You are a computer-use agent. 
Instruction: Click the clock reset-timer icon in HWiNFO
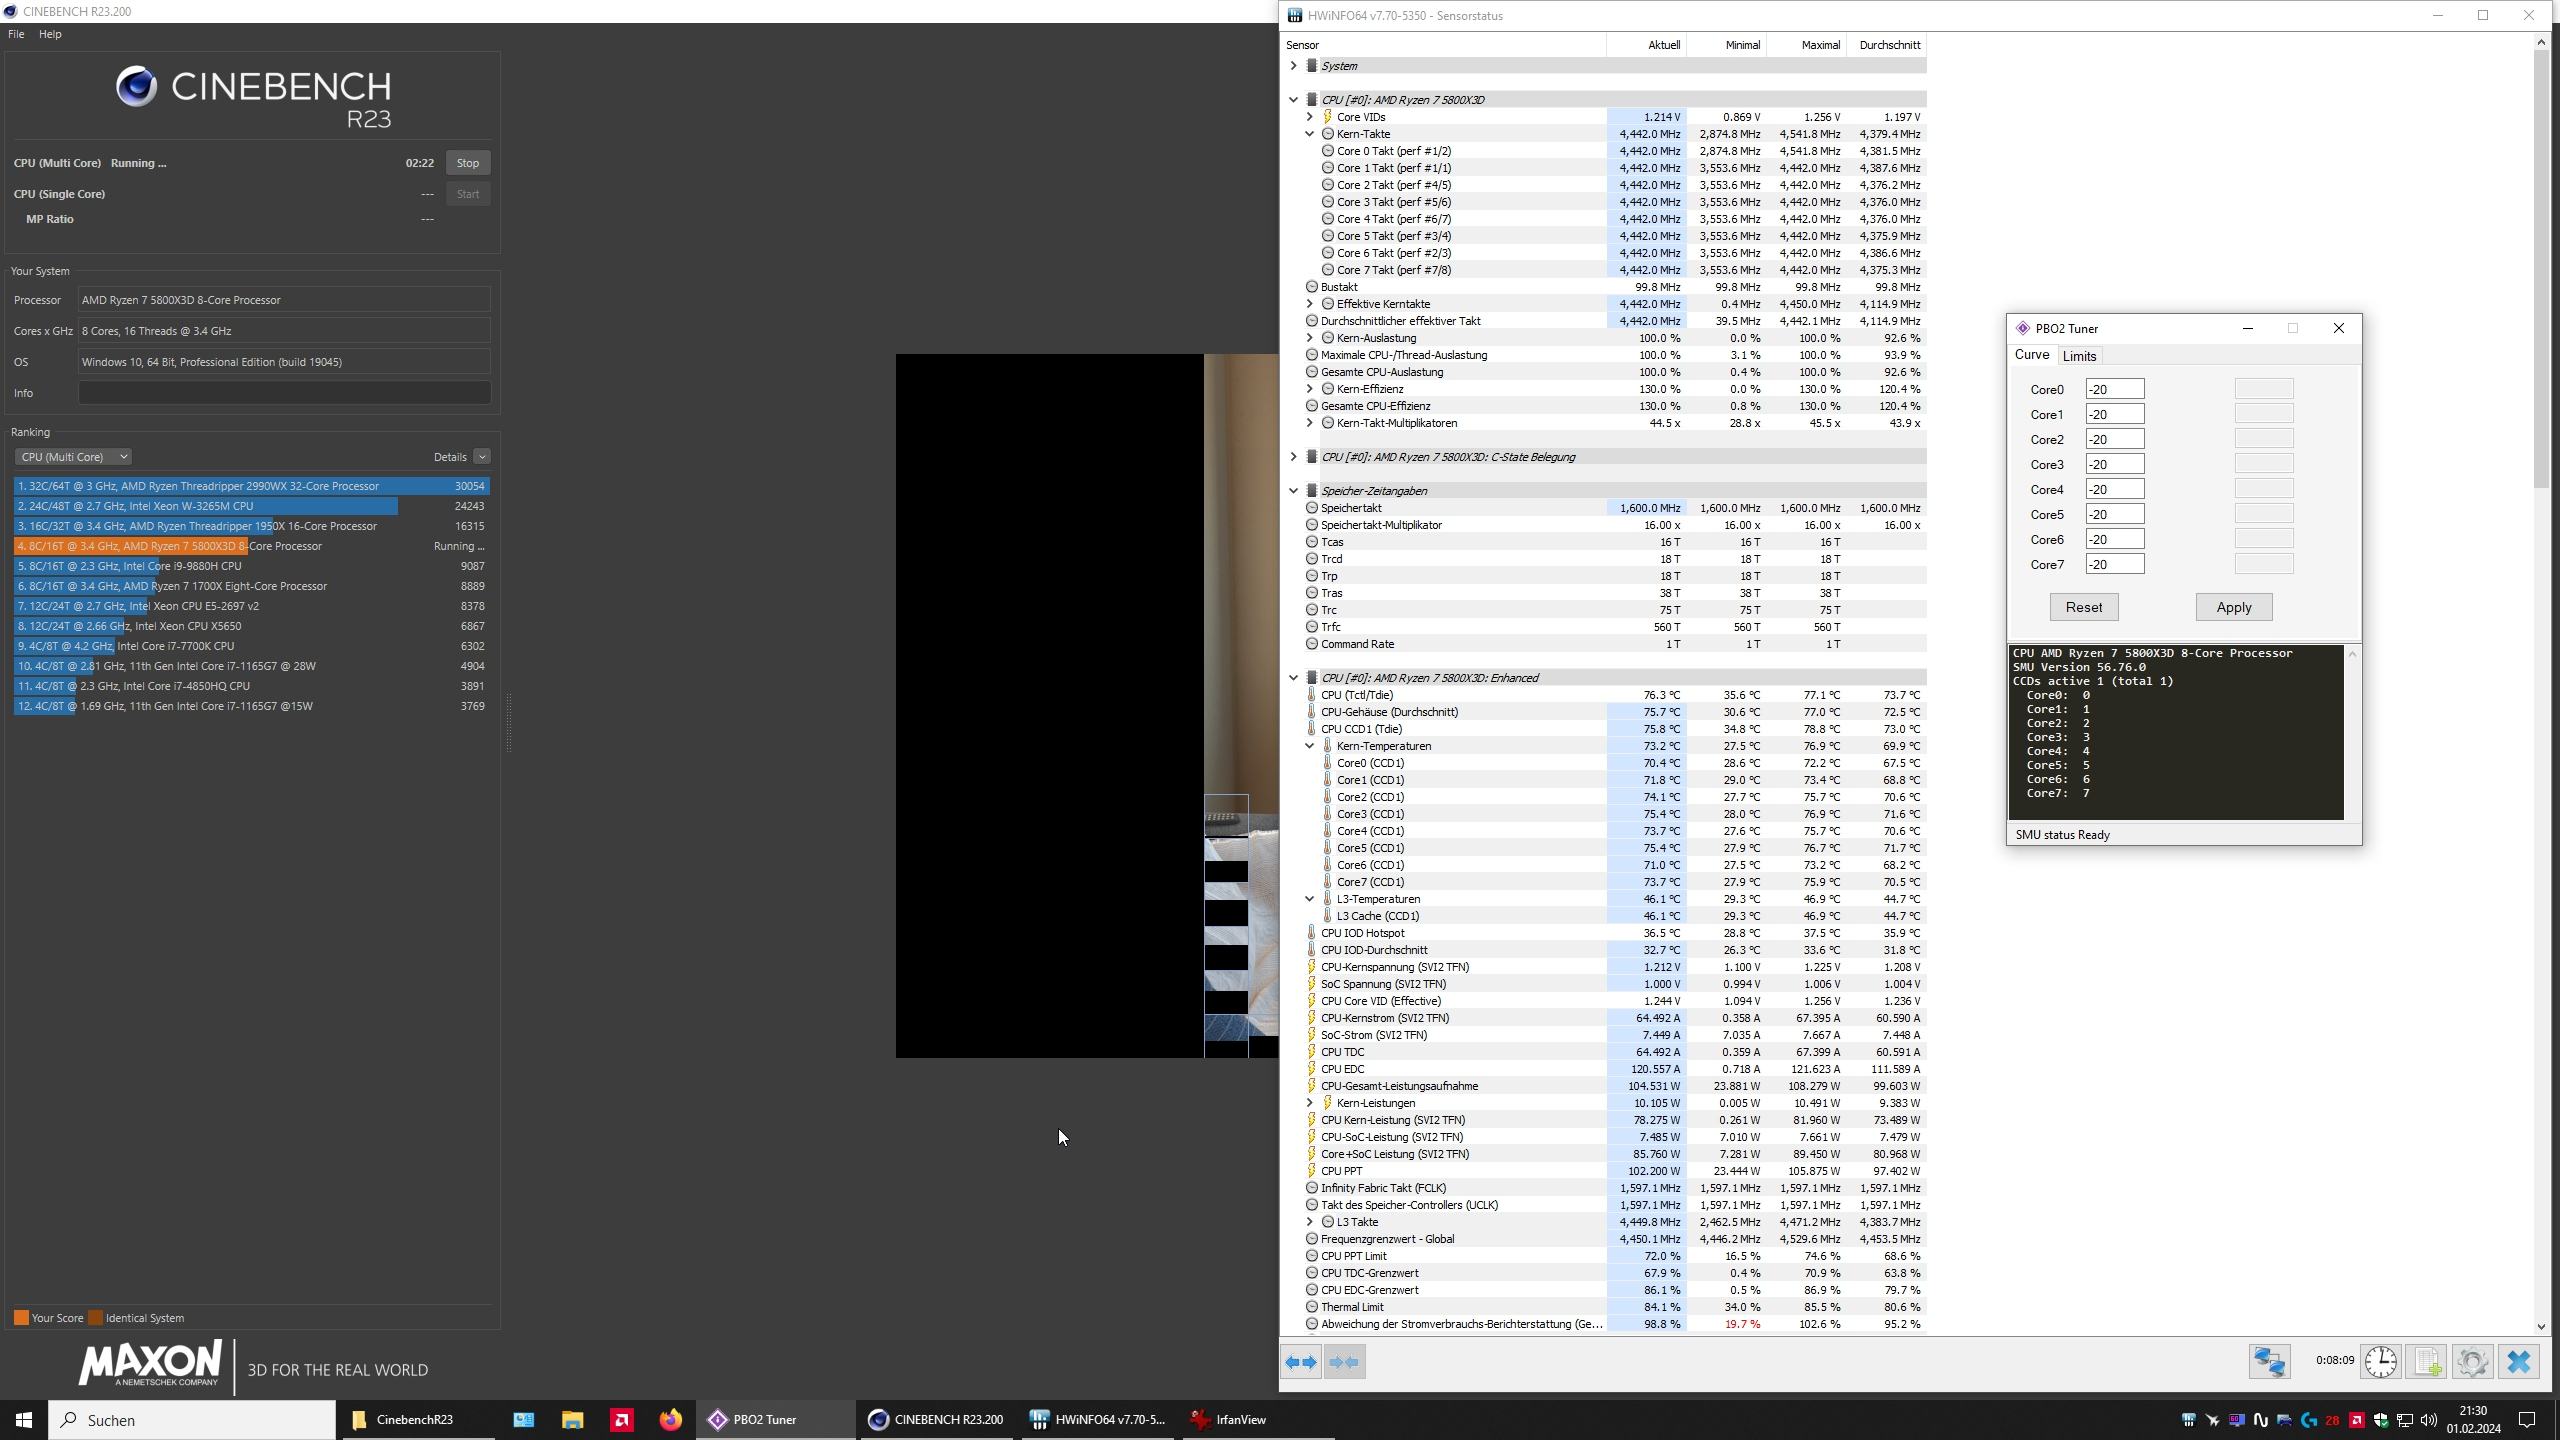click(x=2381, y=1362)
